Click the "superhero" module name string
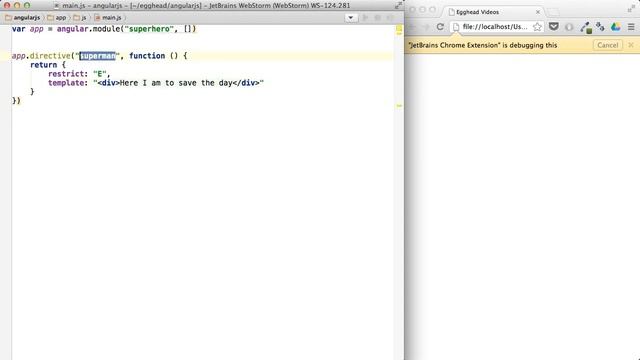The image size is (640, 360). click(x=149, y=29)
